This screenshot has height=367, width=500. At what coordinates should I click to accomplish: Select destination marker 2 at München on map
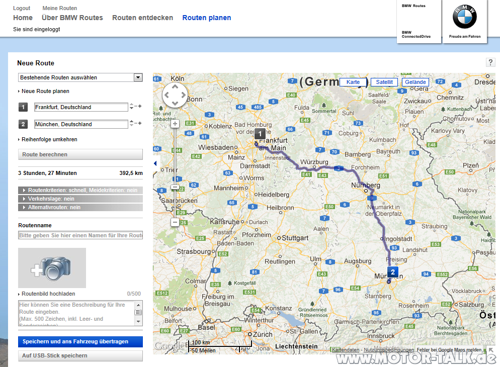pos(393,272)
